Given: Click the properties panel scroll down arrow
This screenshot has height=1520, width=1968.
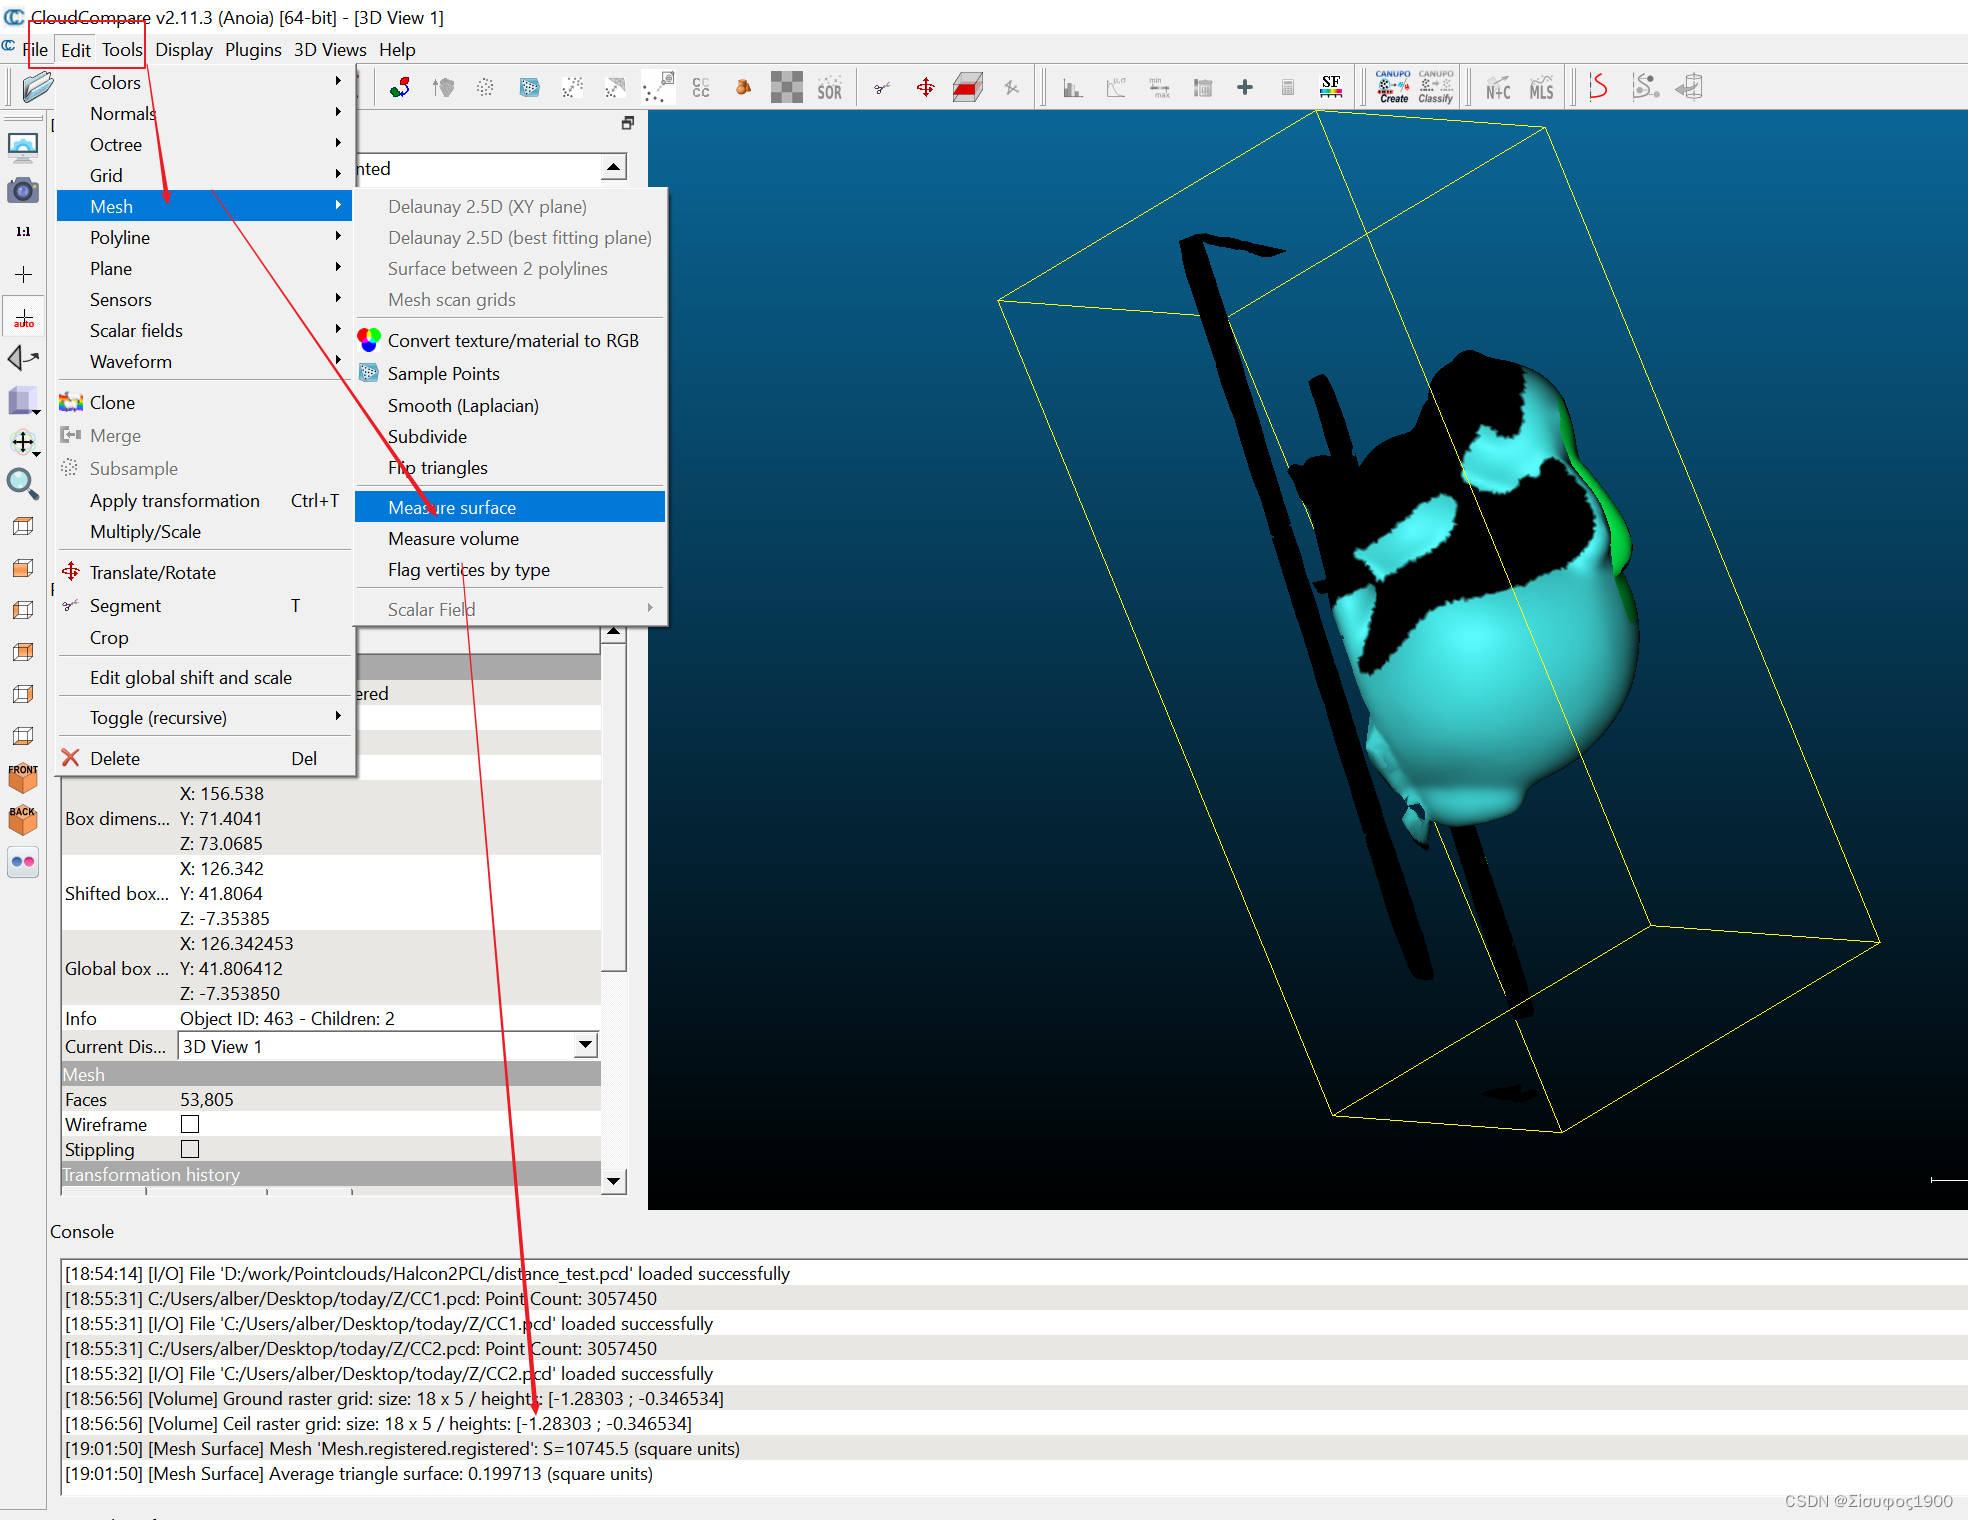Looking at the screenshot, I should tap(614, 1181).
